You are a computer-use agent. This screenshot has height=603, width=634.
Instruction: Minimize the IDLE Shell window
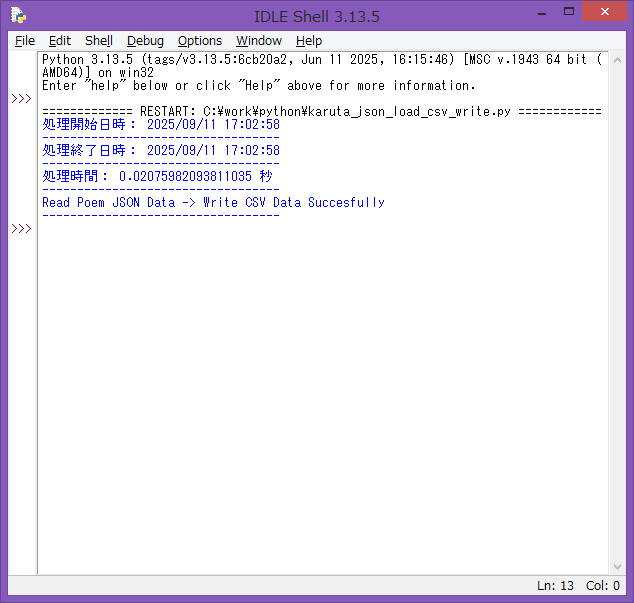(541, 12)
